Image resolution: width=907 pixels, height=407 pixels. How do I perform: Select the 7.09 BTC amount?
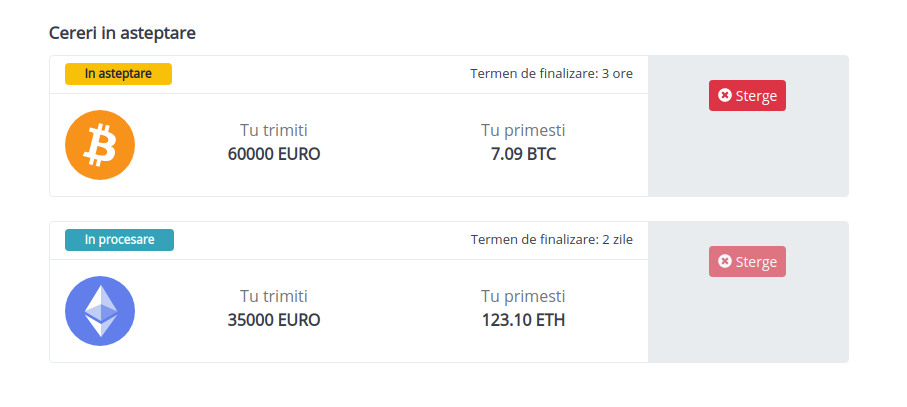click(x=523, y=154)
